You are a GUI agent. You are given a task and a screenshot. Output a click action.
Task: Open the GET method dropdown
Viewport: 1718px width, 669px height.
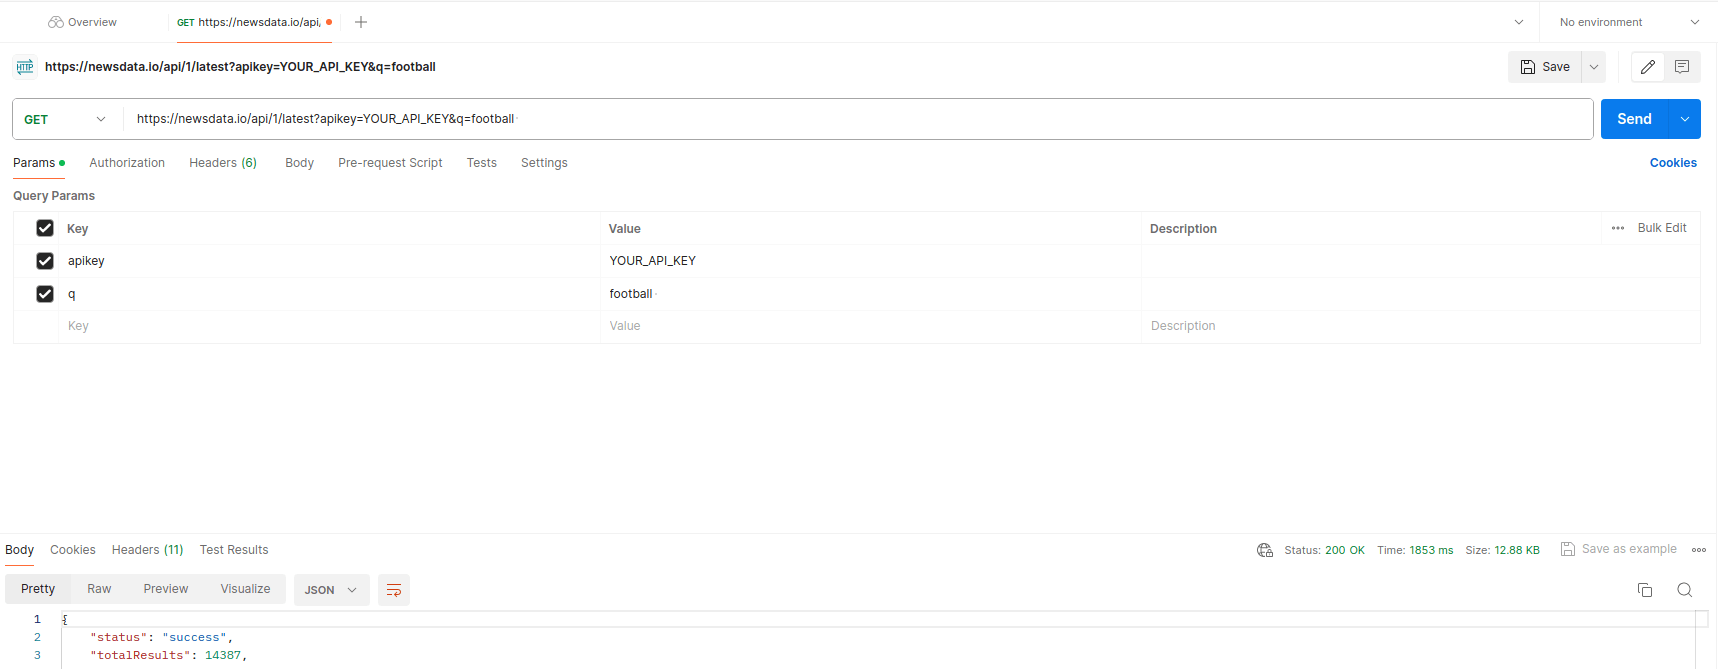pos(66,119)
